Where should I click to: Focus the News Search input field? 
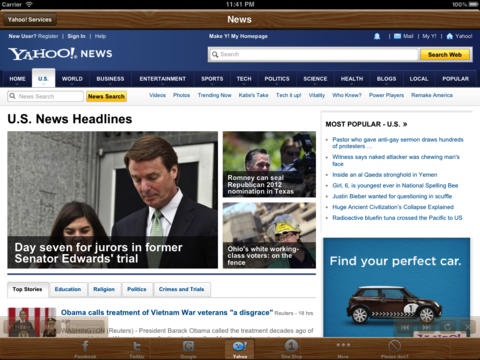[x=46, y=96]
